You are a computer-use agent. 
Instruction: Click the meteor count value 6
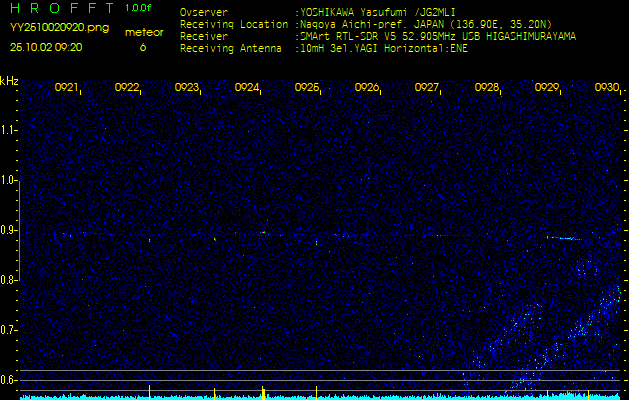tap(143, 47)
